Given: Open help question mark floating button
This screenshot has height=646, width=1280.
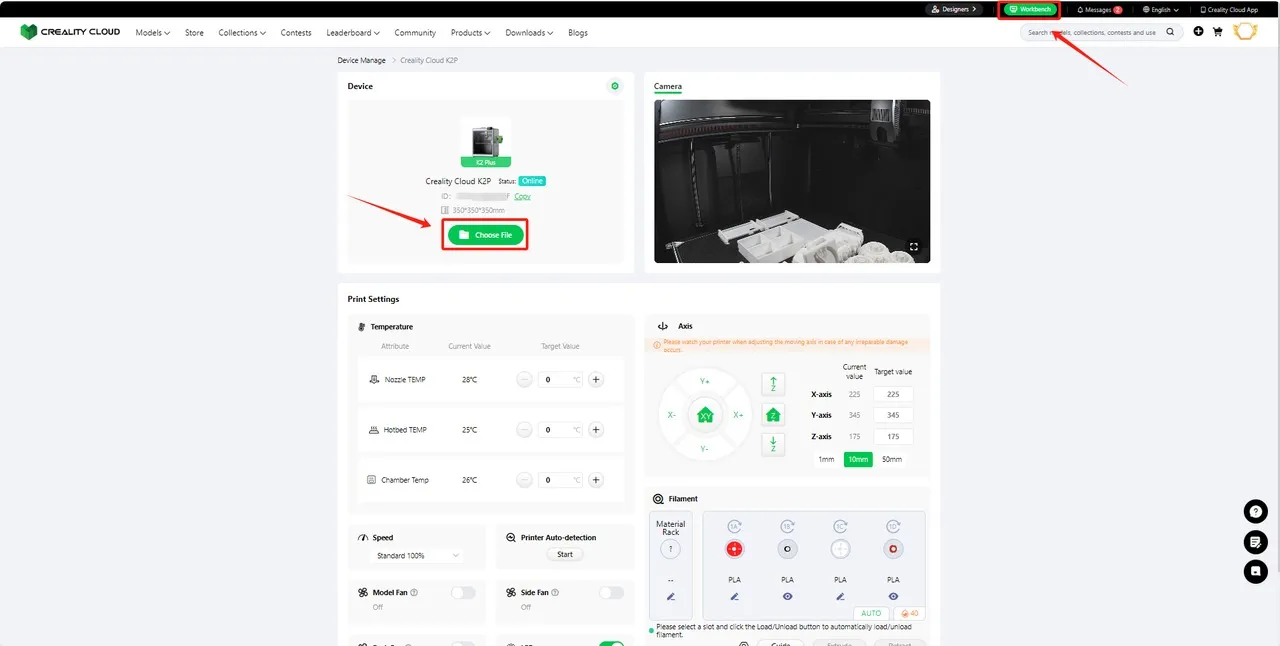Looking at the screenshot, I should (1255, 512).
